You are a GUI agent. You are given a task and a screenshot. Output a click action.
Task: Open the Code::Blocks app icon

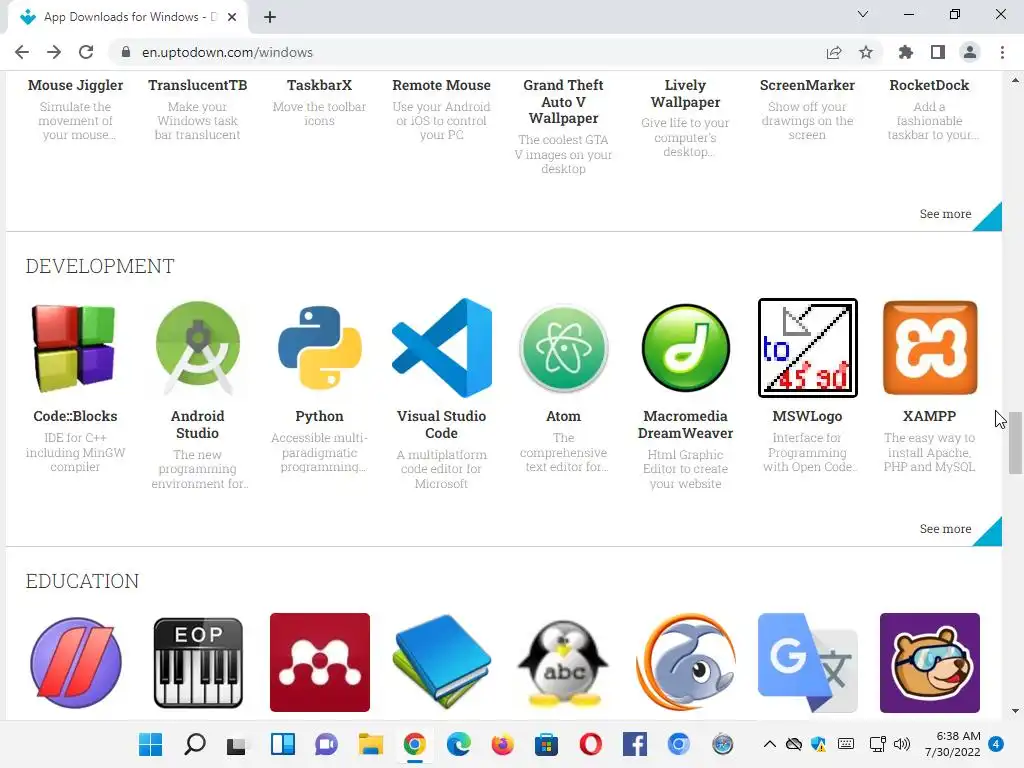pos(75,347)
